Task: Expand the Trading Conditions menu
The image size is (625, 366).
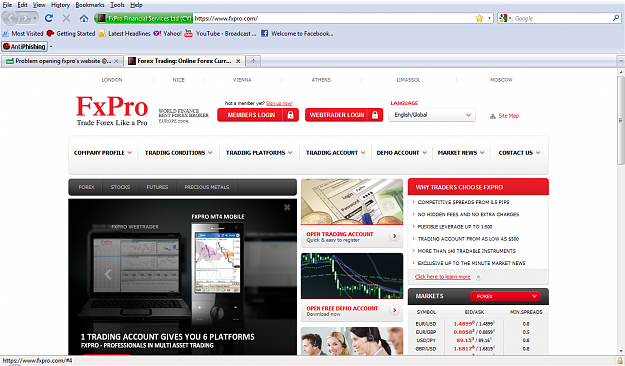Action: 179,153
